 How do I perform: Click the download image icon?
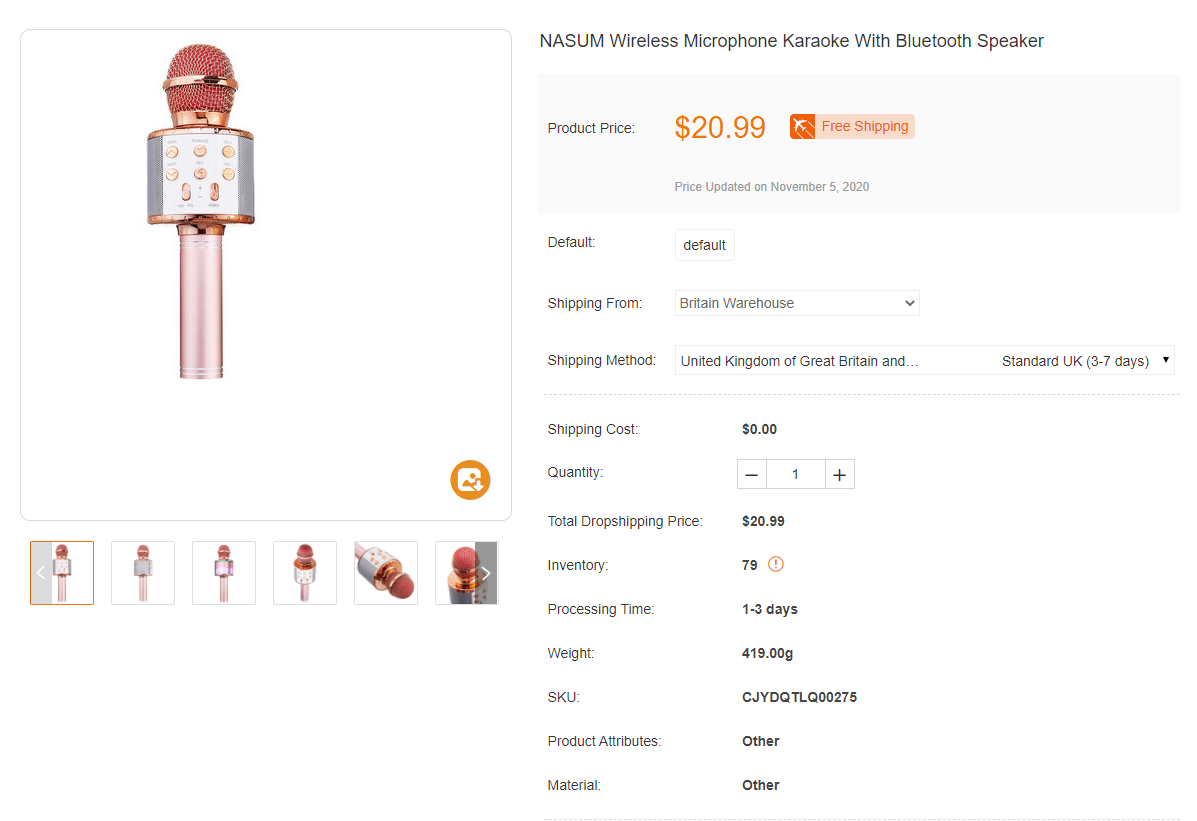(470, 479)
